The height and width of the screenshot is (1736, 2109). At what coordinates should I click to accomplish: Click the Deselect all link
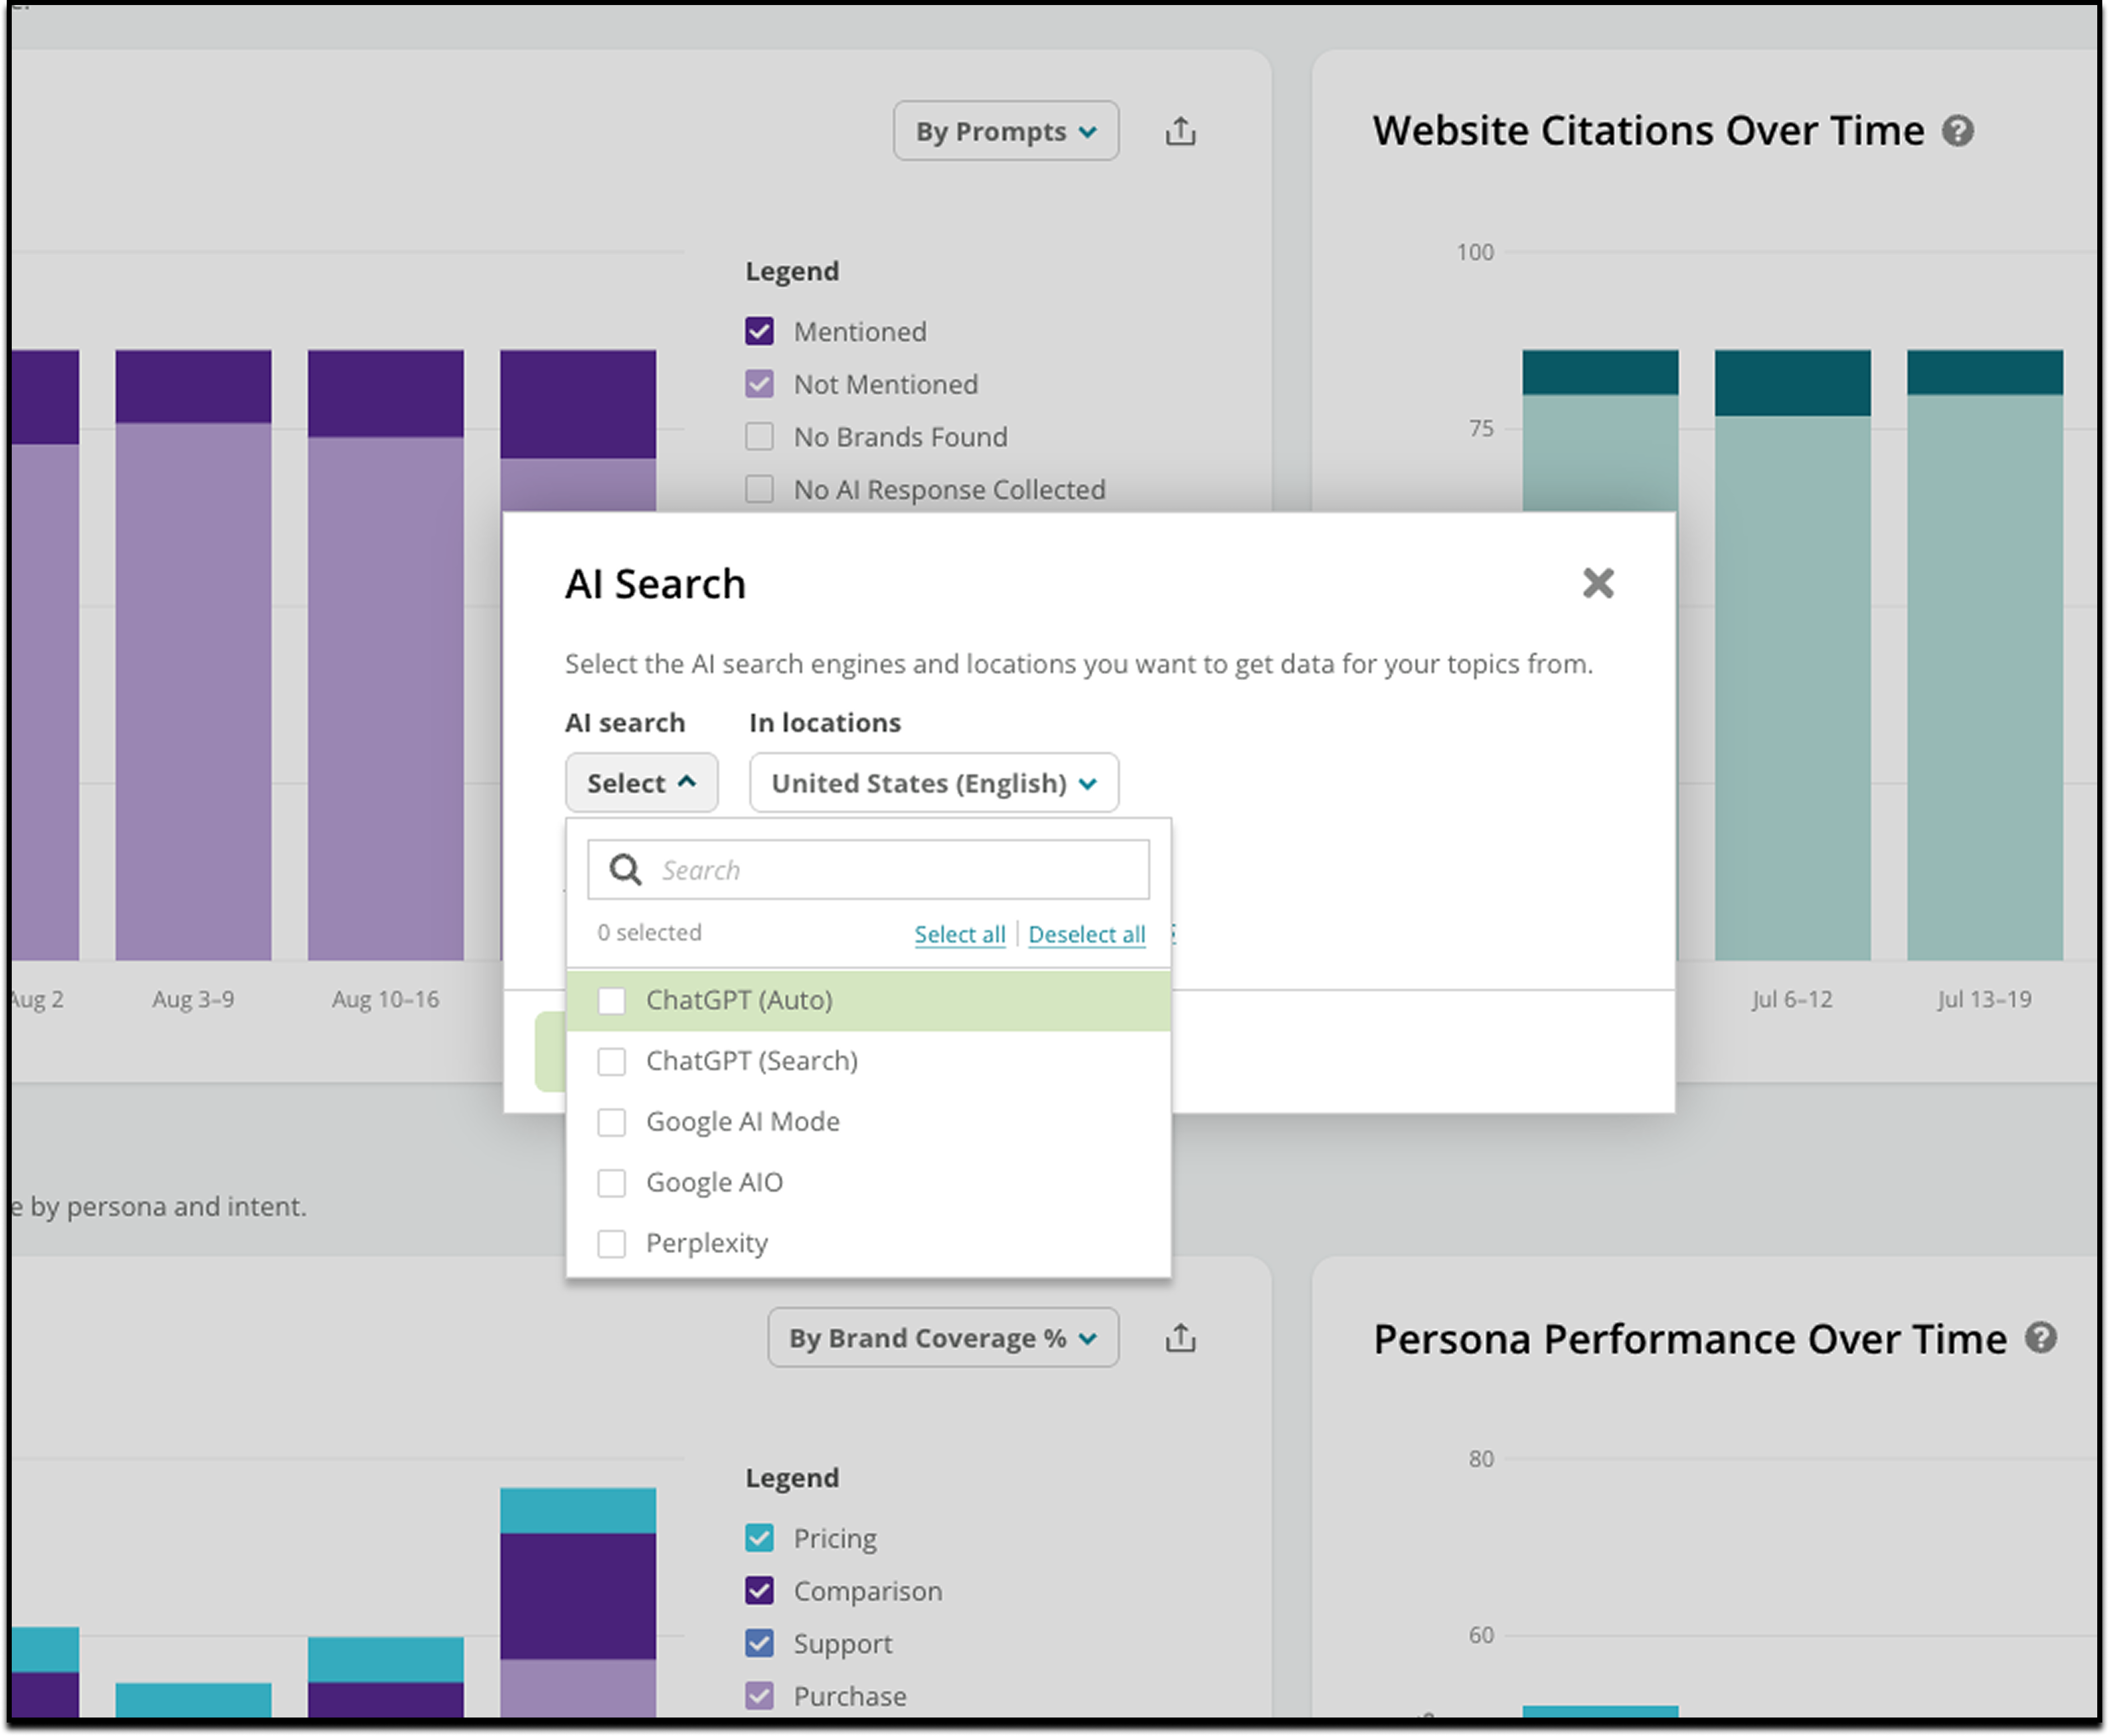[x=1086, y=934]
